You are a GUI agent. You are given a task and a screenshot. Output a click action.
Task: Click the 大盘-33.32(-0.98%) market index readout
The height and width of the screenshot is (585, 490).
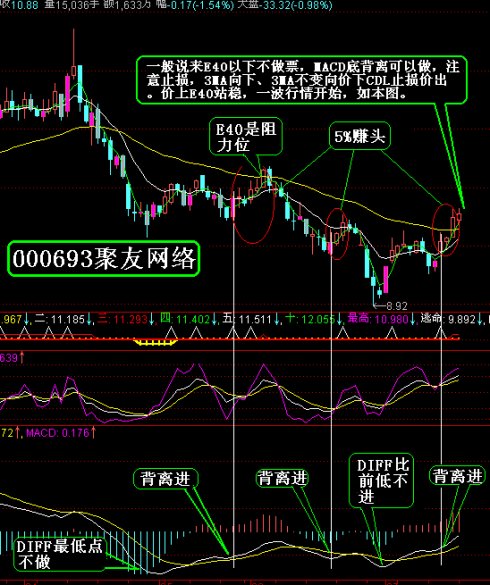click(x=285, y=5)
